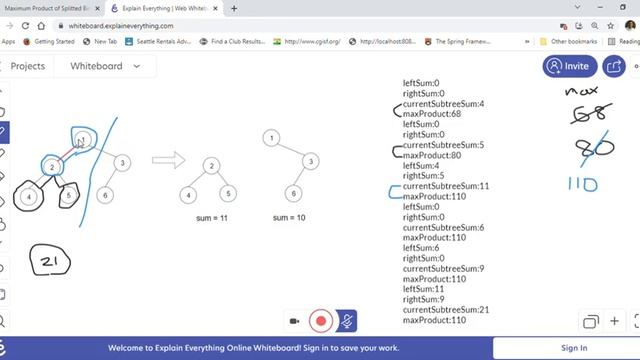Open the tab search chevron
The image size is (640, 360).
[578, 7]
